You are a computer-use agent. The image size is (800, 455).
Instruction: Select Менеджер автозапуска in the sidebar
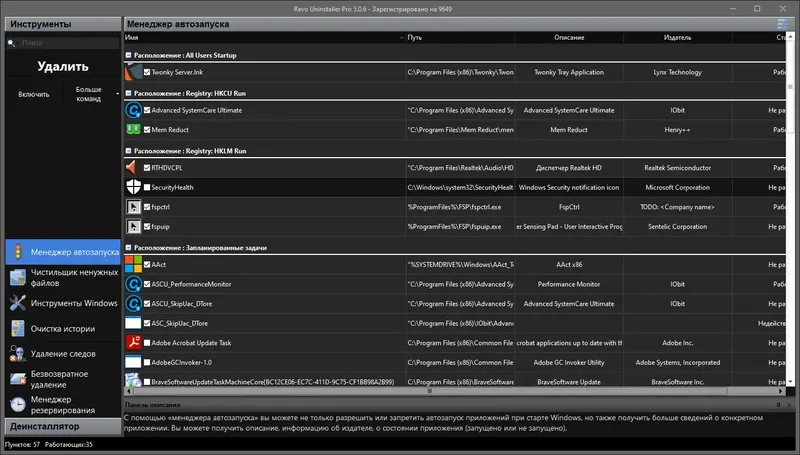[x=63, y=252]
